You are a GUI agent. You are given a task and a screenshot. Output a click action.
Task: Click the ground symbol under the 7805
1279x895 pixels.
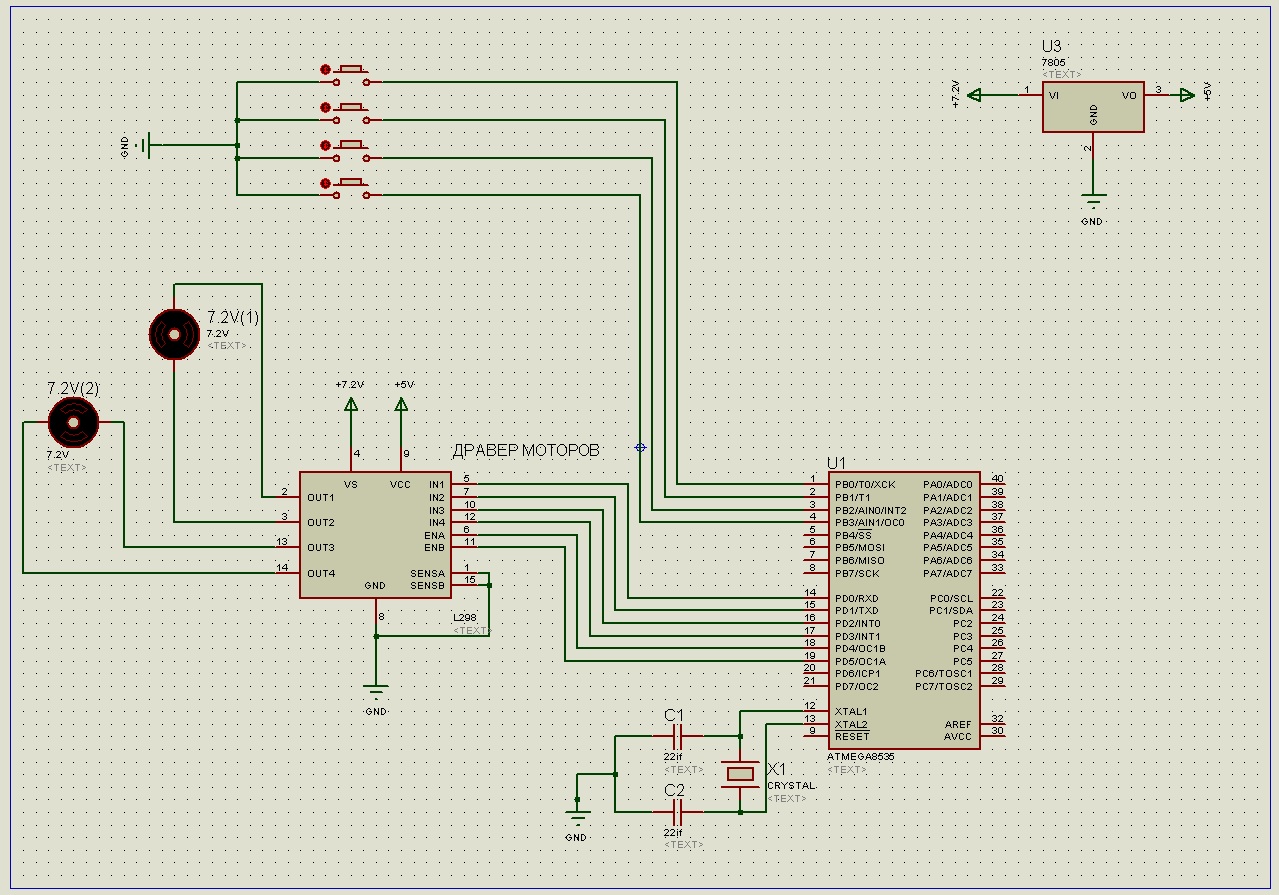click(x=1093, y=199)
